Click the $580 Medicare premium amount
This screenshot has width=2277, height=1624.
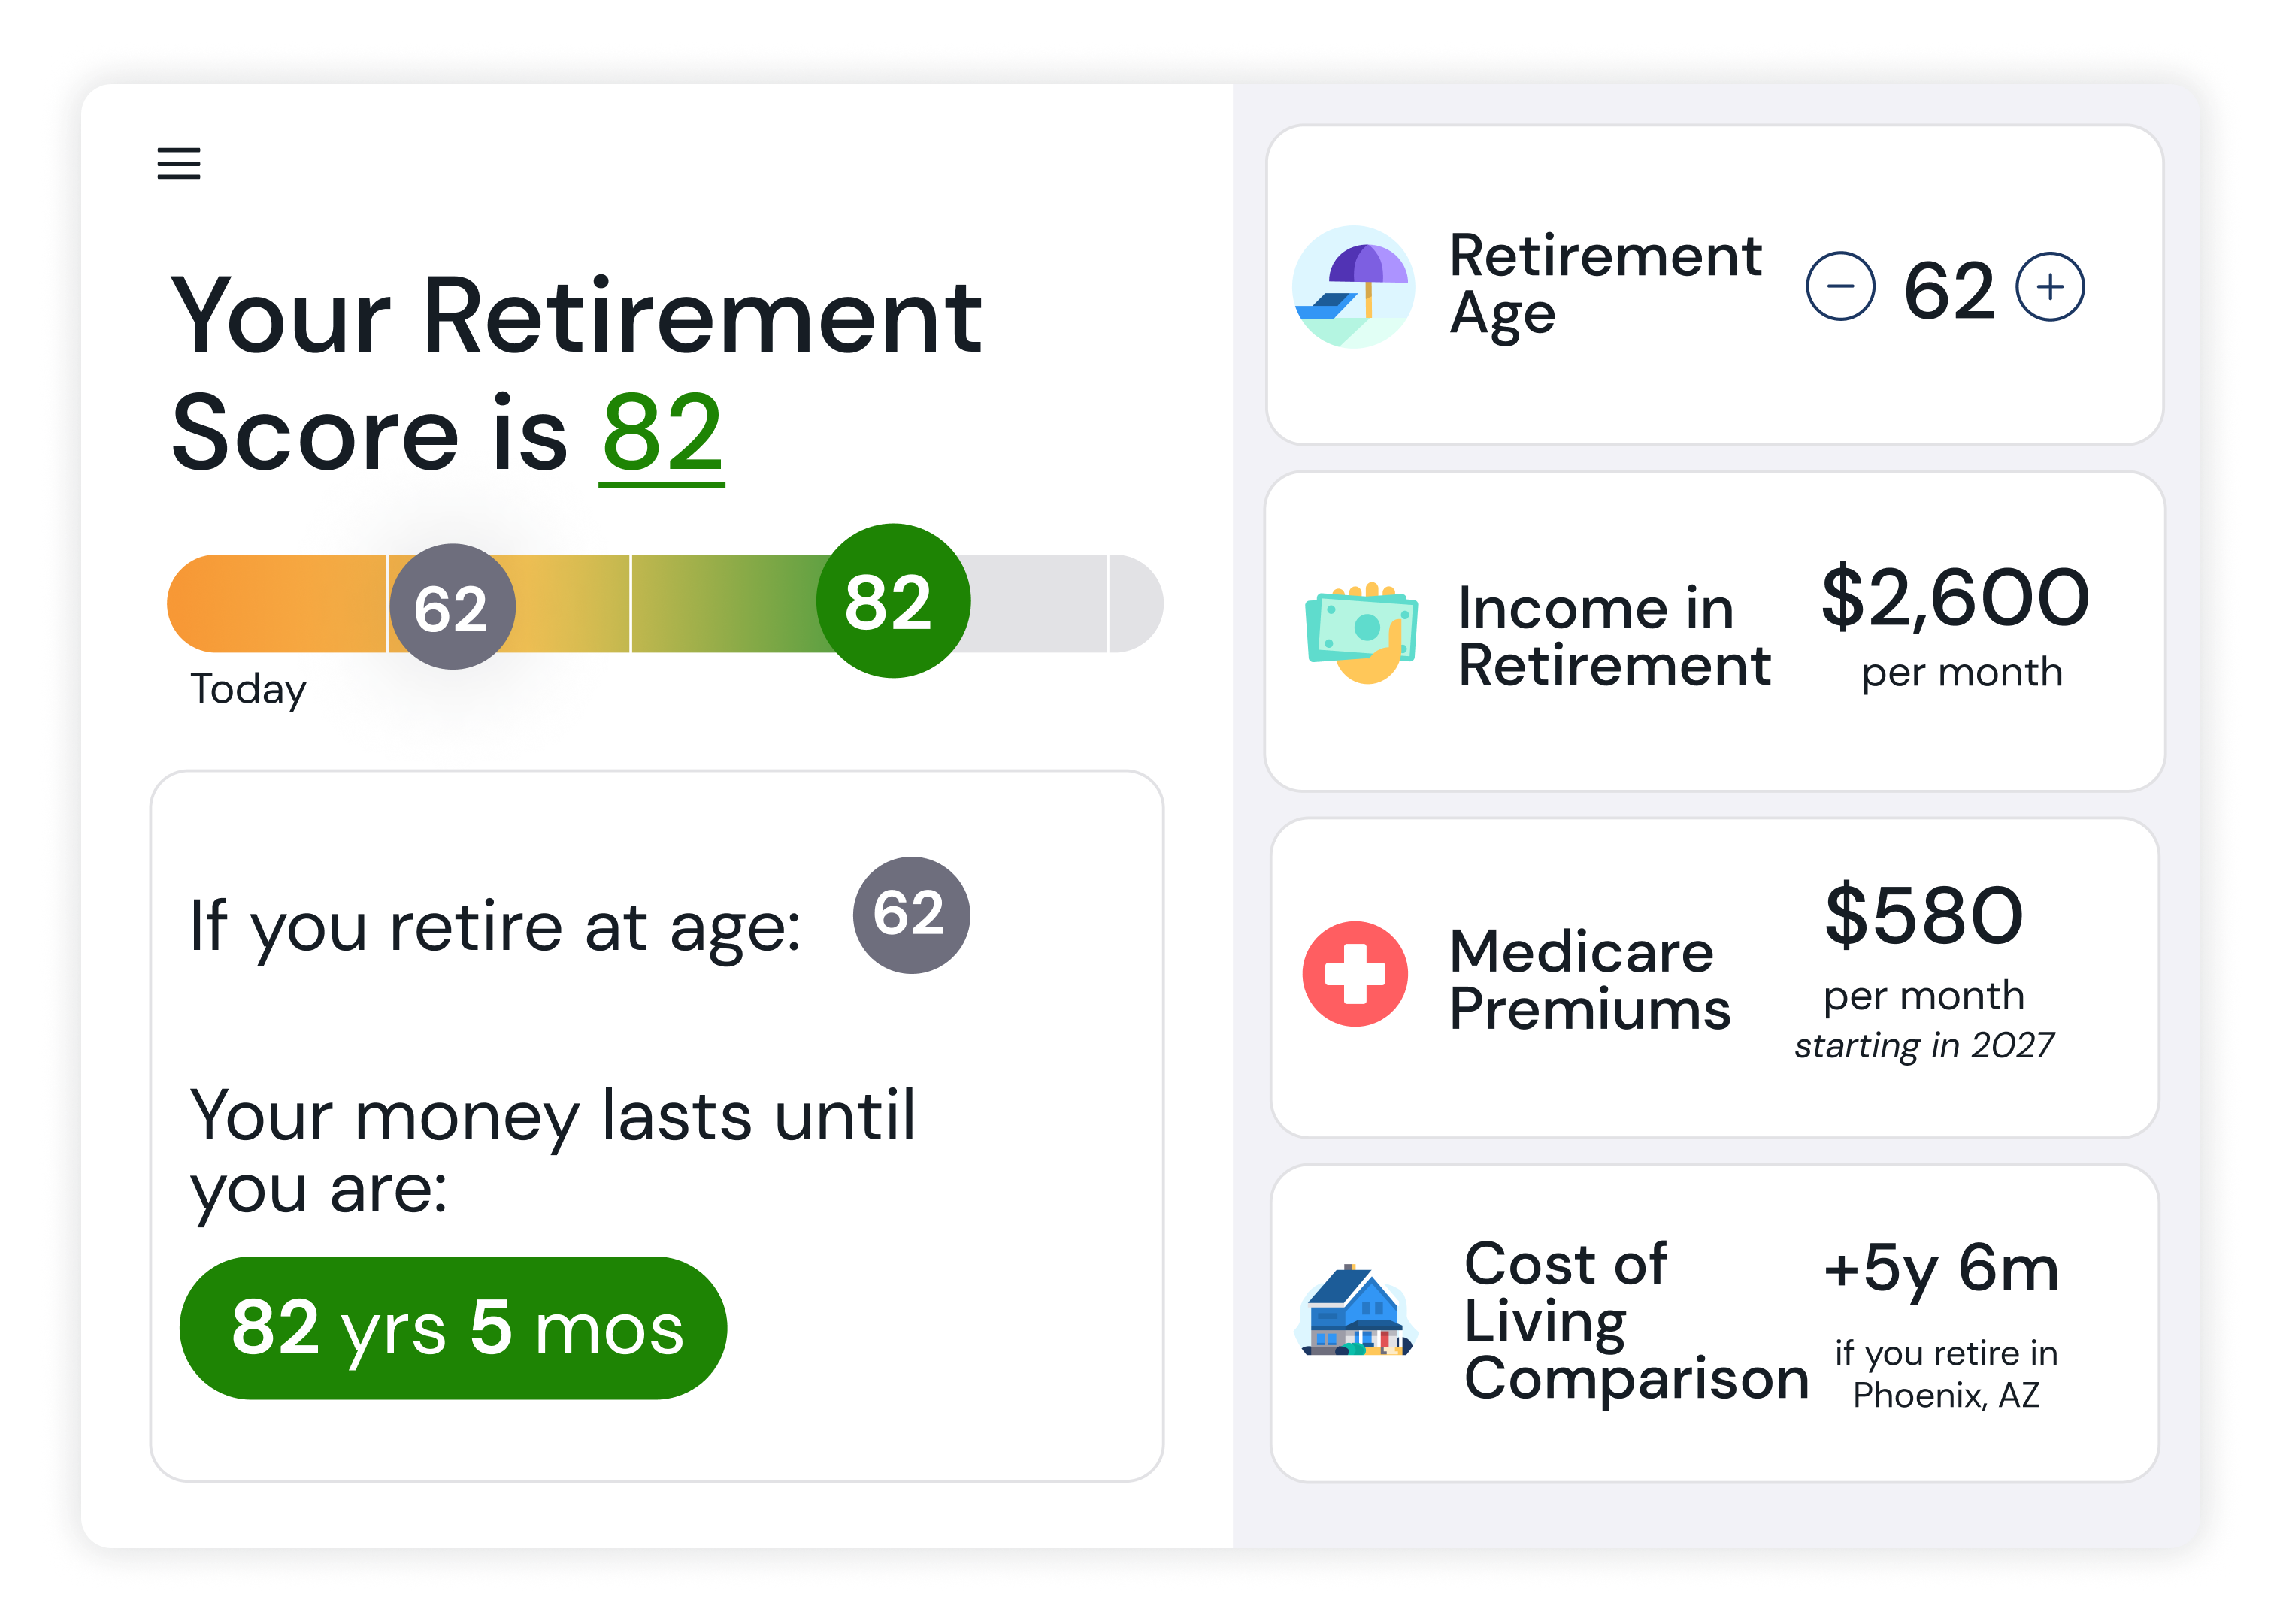click(x=1924, y=916)
